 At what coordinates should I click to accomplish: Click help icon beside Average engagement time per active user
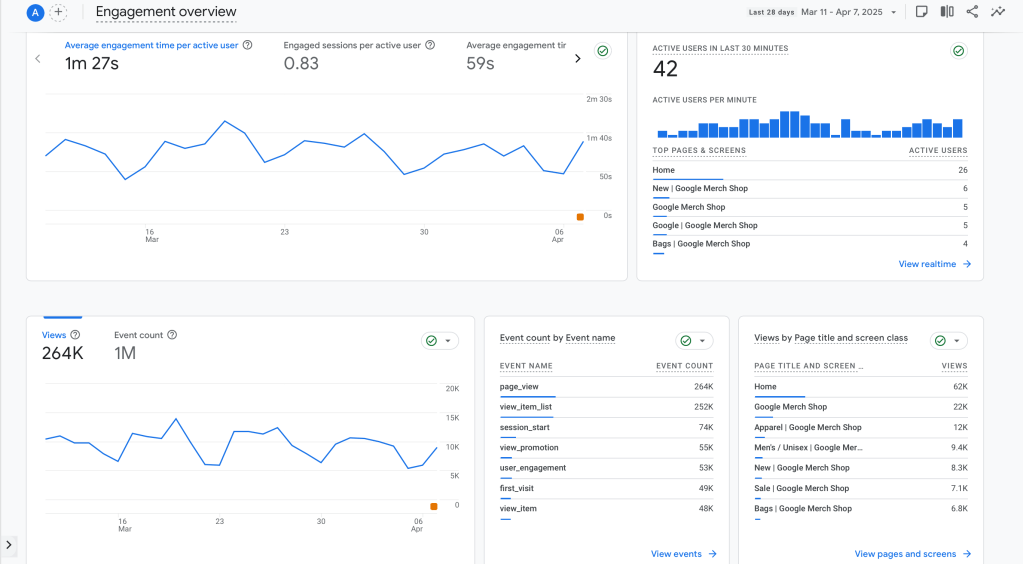click(247, 45)
